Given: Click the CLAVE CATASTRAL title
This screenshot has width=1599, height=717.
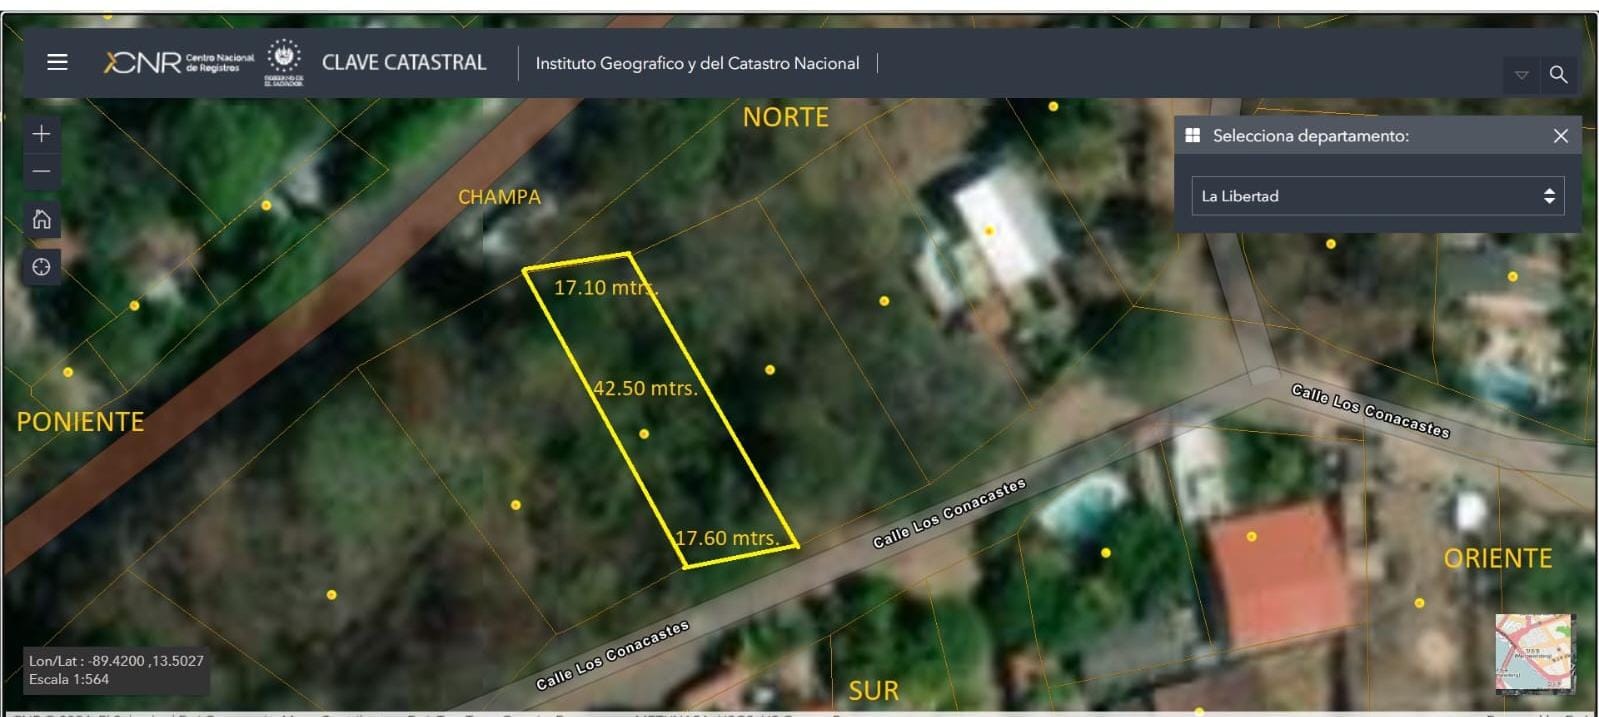Looking at the screenshot, I should coord(404,62).
